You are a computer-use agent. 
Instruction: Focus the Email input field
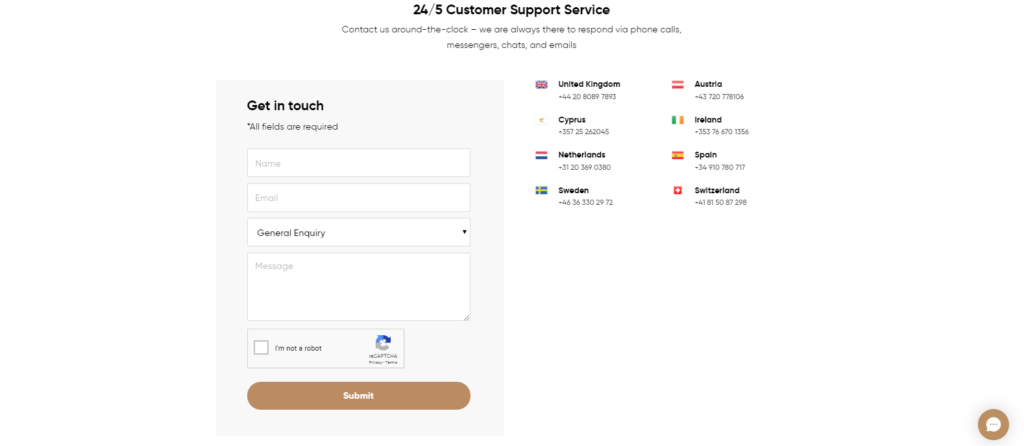pos(359,197)
